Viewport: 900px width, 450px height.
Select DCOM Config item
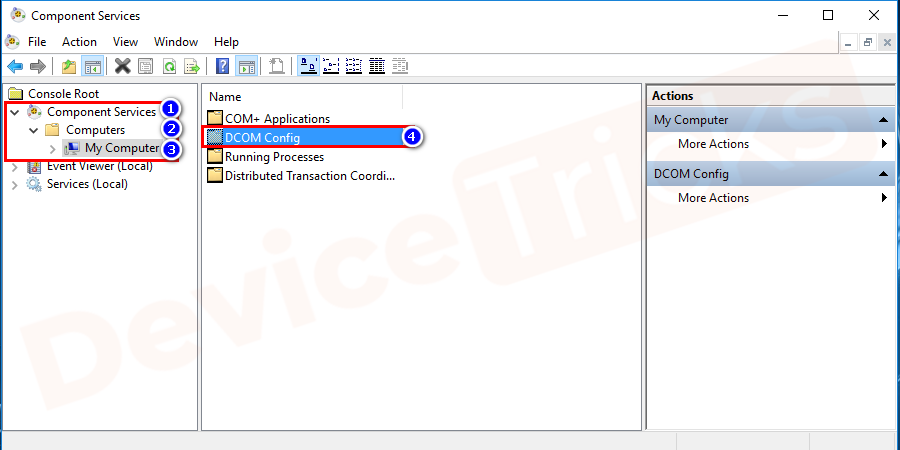262,138
